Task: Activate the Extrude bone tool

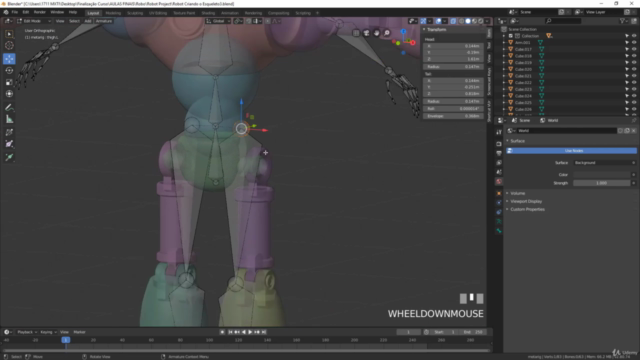Action: (9, 157)
